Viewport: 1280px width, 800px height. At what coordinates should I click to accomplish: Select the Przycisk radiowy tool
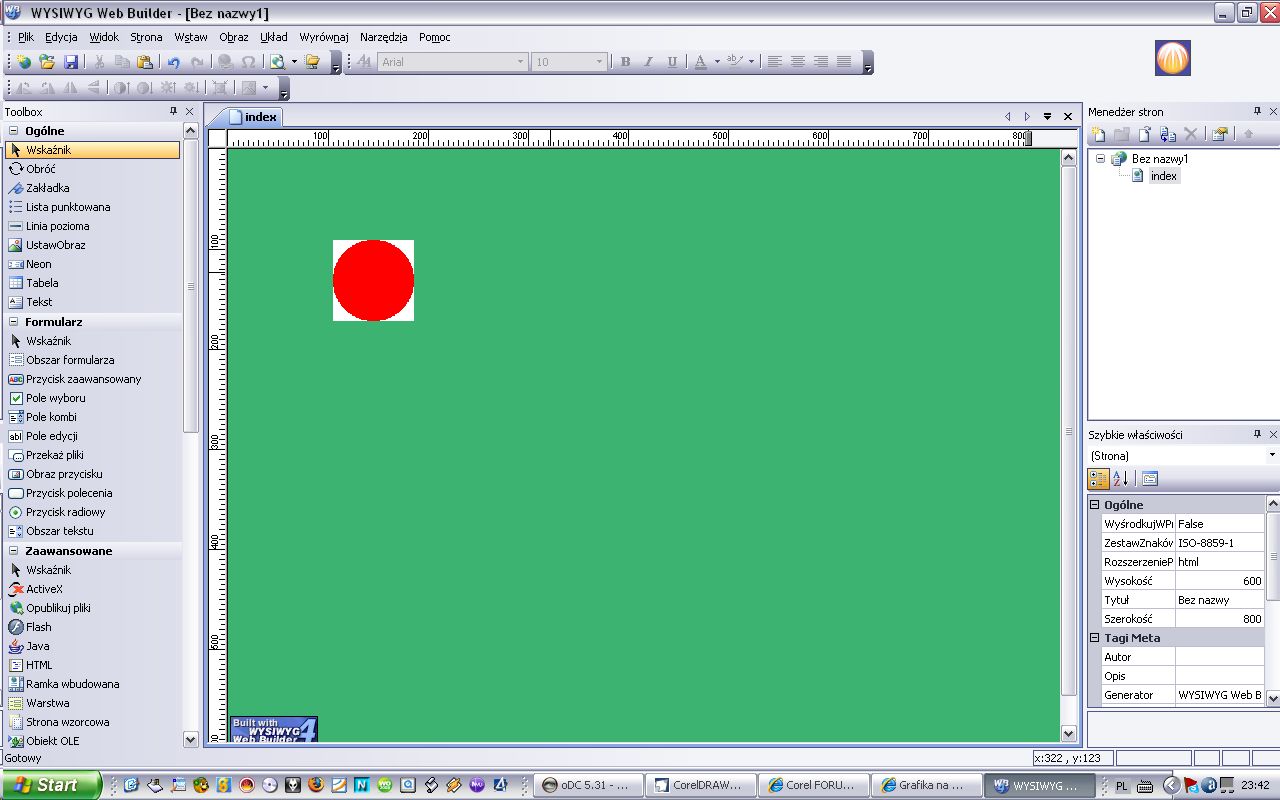tap(65, 512)
